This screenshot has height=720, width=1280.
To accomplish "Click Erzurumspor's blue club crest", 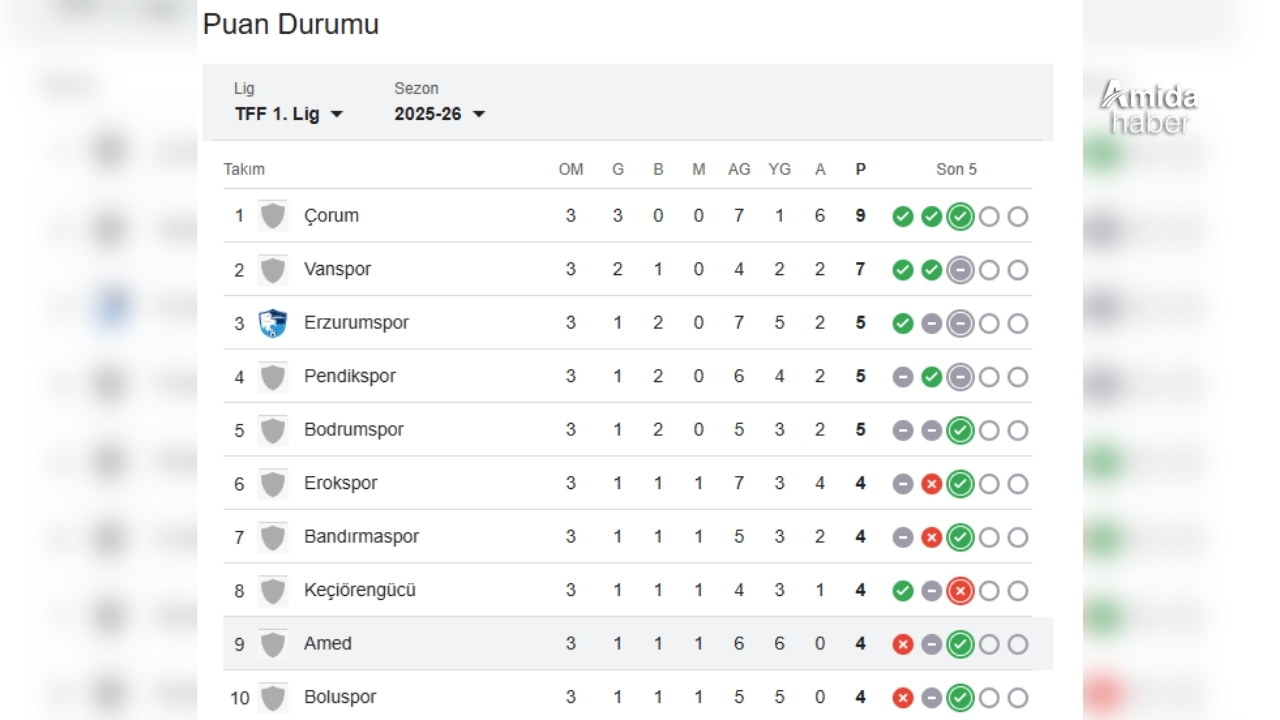I will [272, 323].
